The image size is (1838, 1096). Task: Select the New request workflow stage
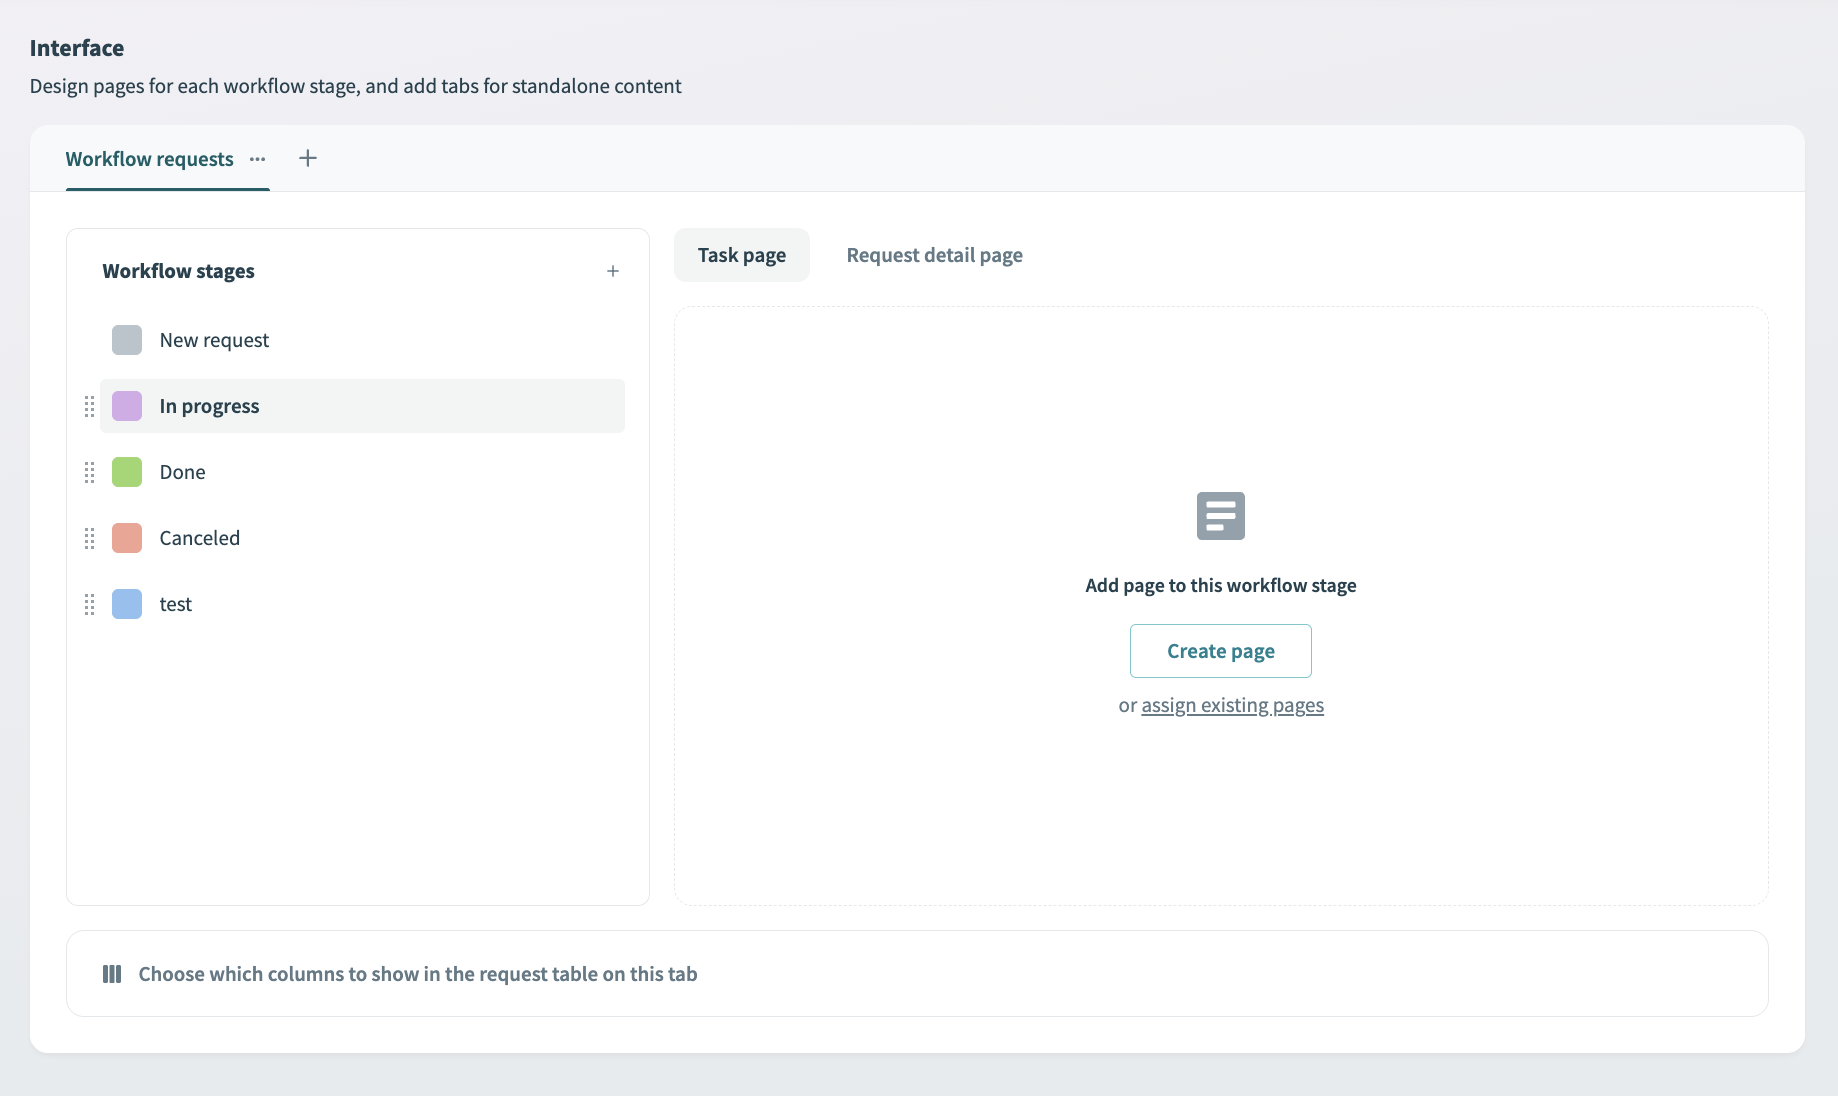[x=214, y=340]
